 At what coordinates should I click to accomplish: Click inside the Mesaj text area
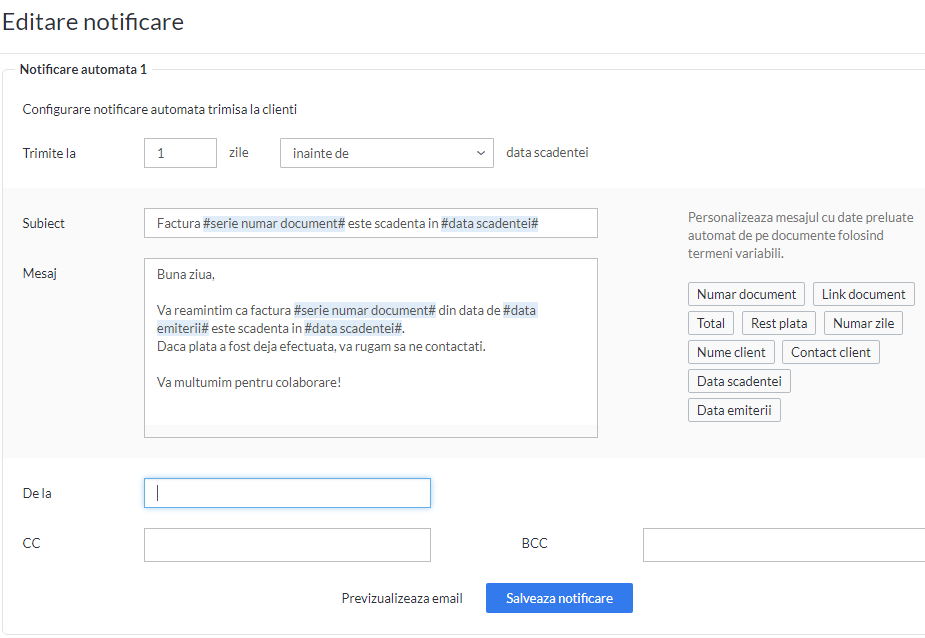coord(370,348)
